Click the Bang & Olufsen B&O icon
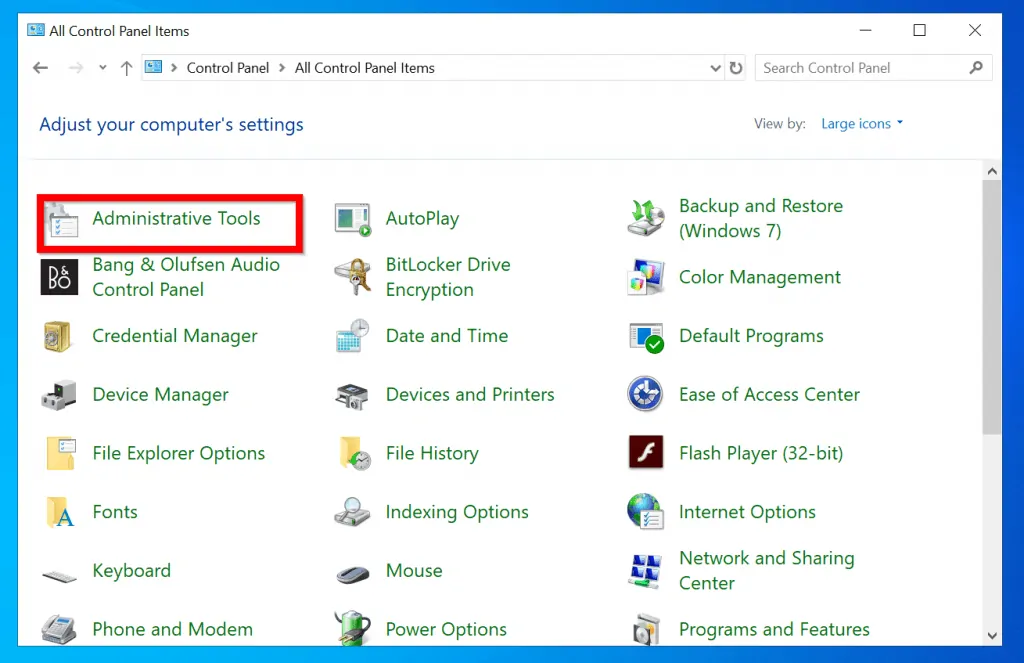This screenshot has width=1024, height=663. click(x=59, y=277)
